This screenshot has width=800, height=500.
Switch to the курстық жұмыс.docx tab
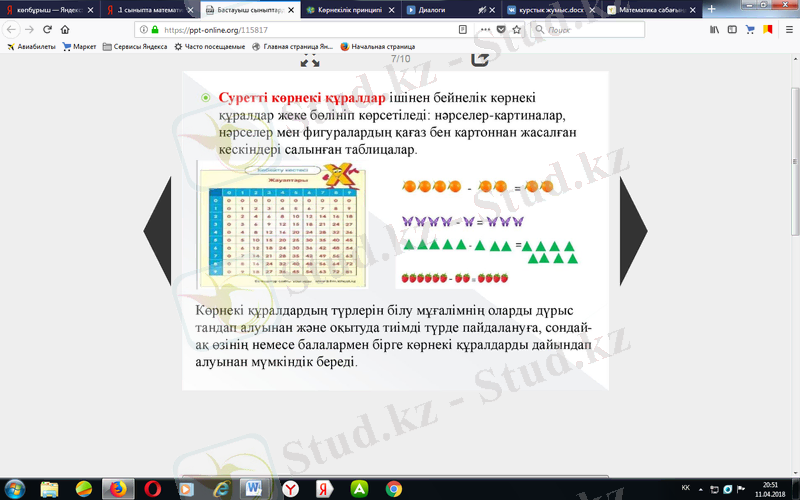(x=545, y=9)
